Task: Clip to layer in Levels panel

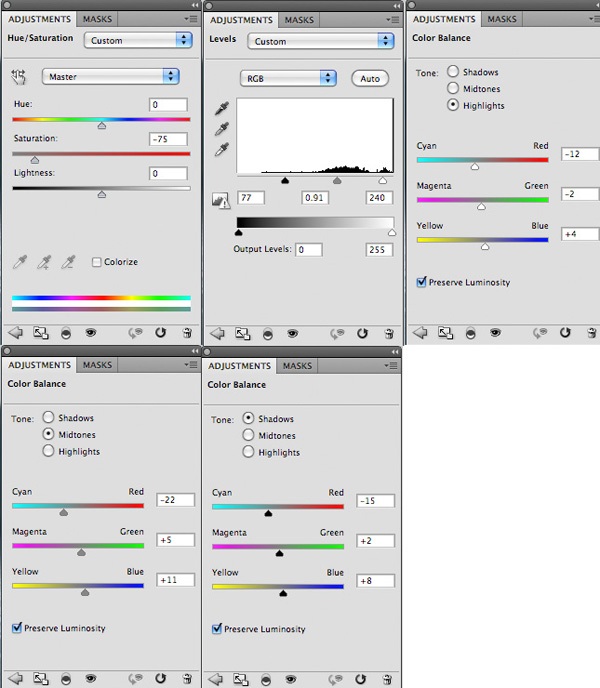Action: tap(268, 334)
